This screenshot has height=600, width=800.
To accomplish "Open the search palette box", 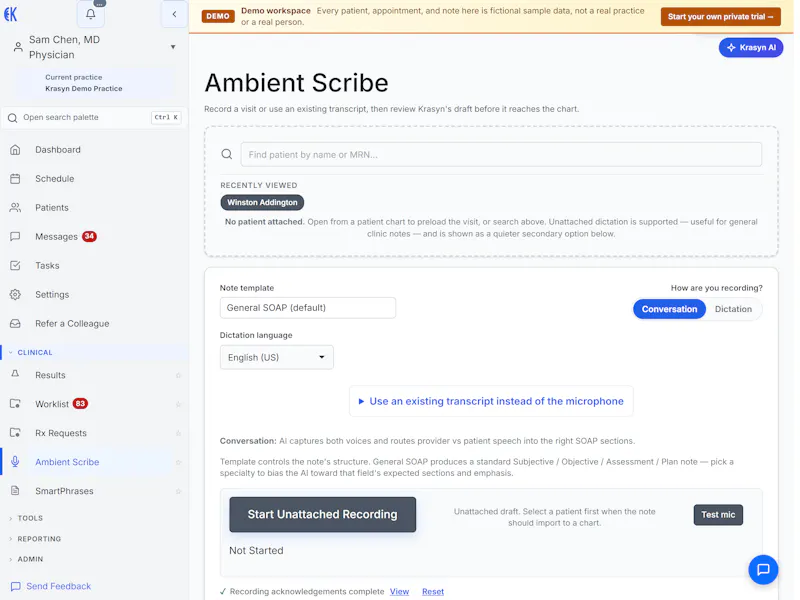I will tap(94, 118).
